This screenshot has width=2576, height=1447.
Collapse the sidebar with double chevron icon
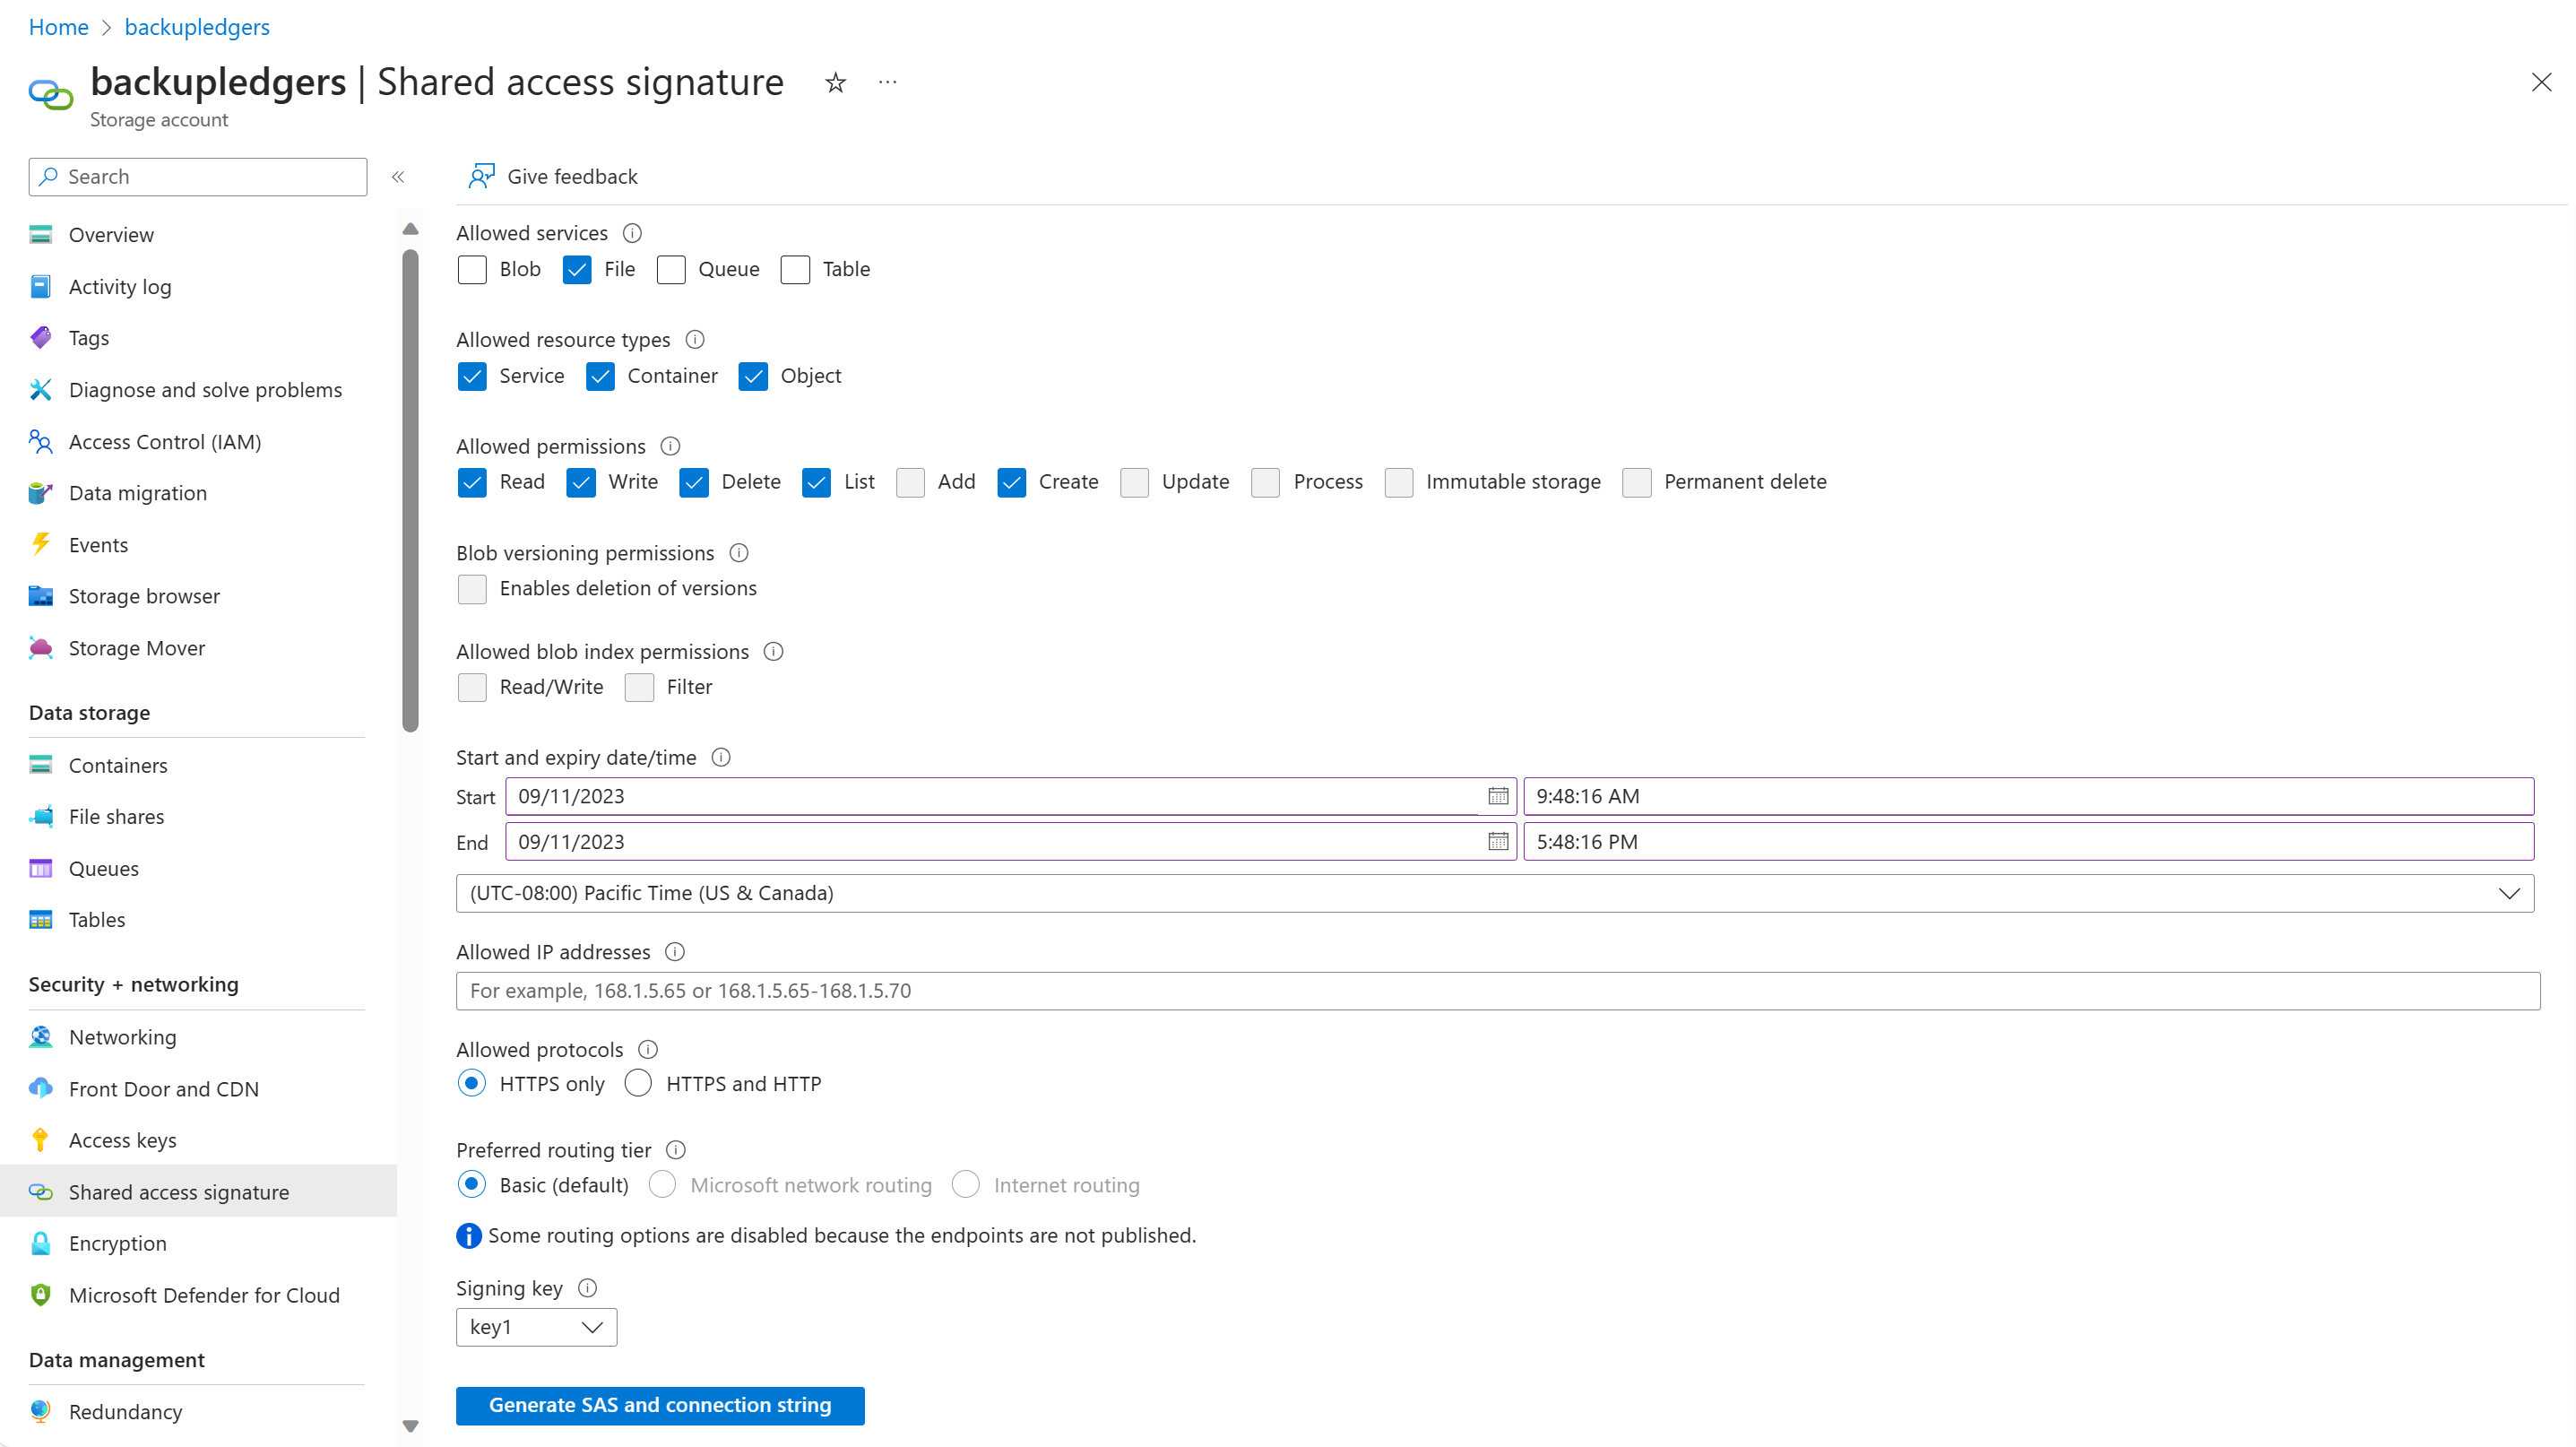point(398,177)
